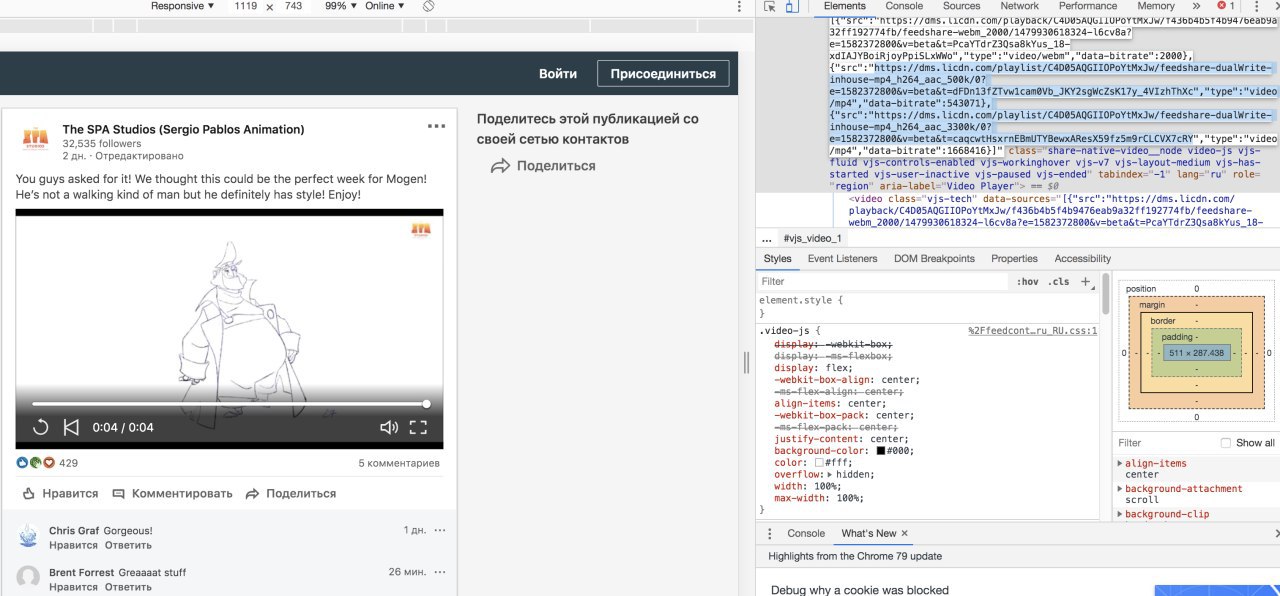This screenshot has width=1280, height=596.
Task: Replay the video with the circular arrow
Action: tap(41, 427)
